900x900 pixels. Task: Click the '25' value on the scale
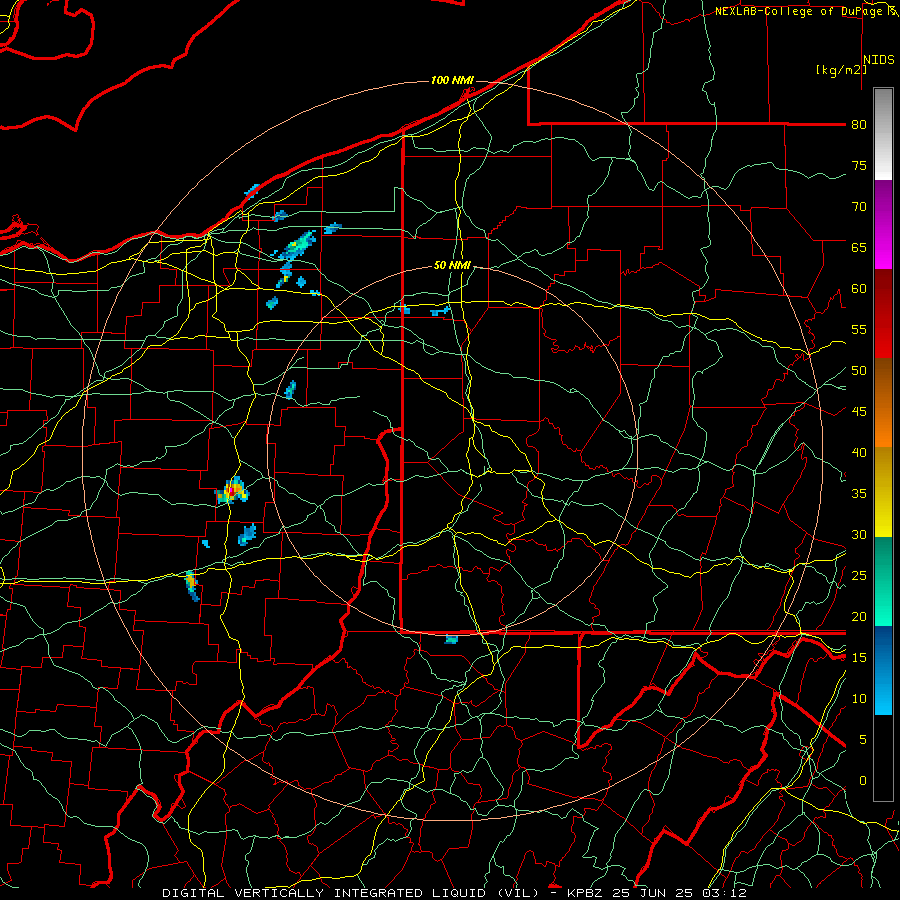coord(859,575)
